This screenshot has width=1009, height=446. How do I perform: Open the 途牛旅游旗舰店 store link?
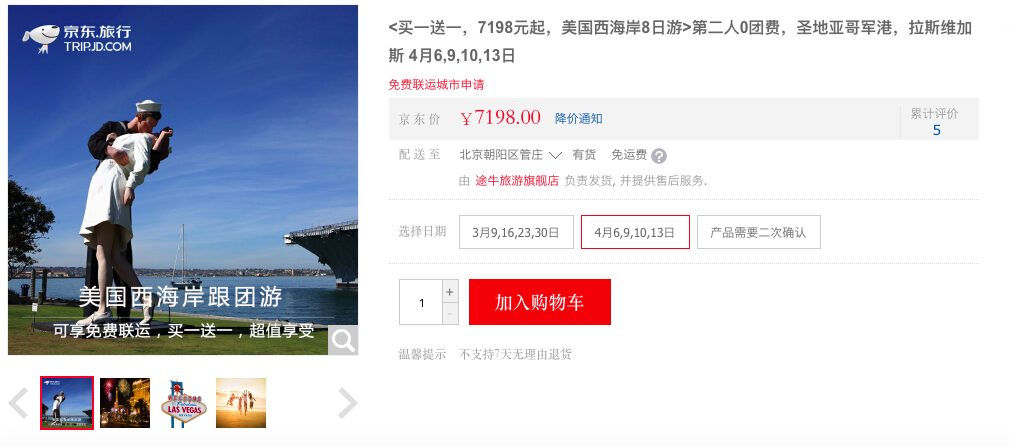[517, 181]
